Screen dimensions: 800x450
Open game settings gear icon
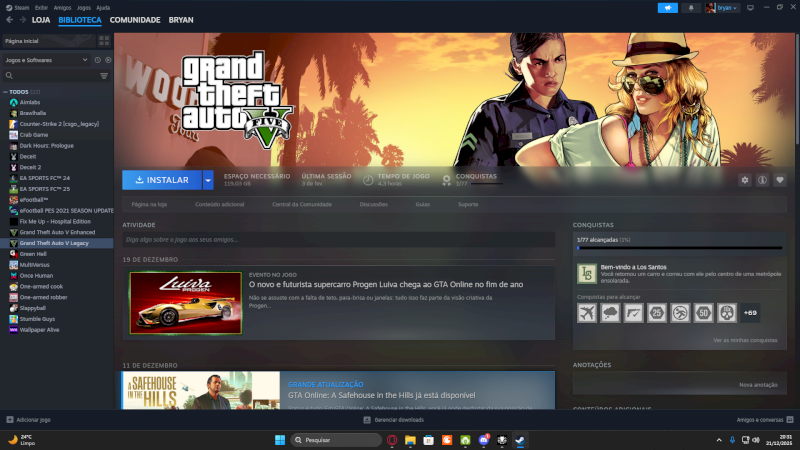coord(745,180)
